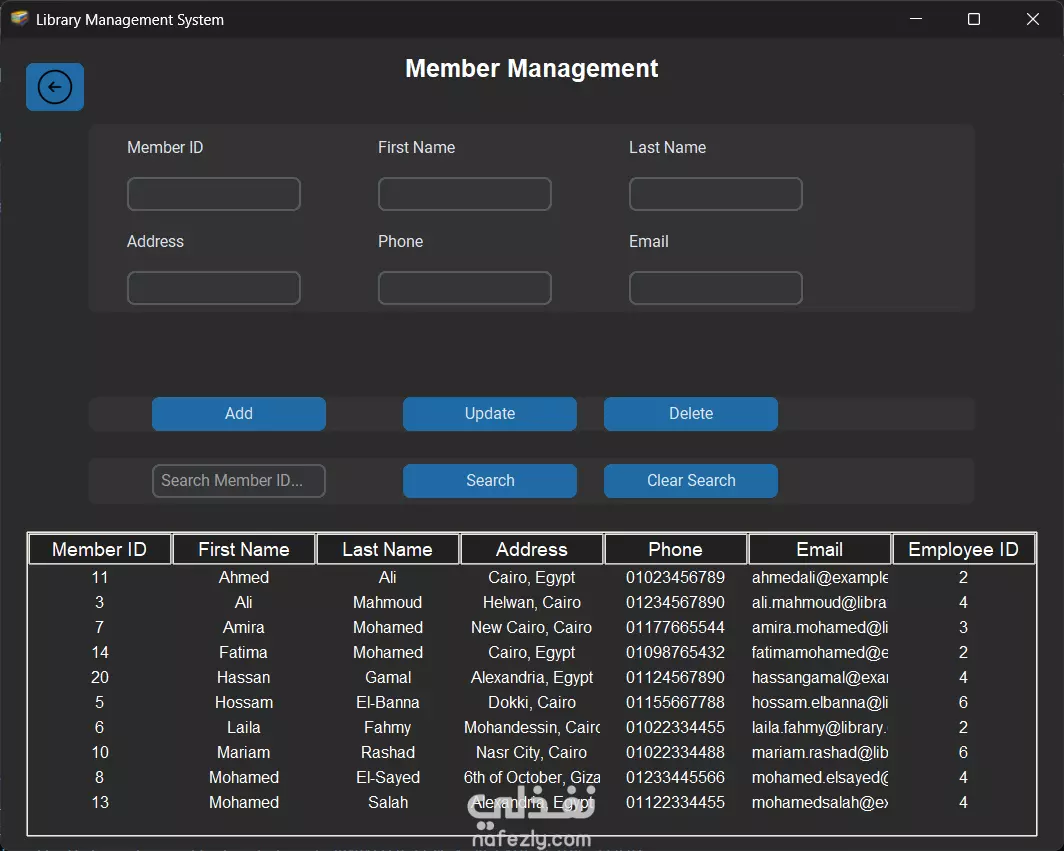Click the last name cell El-Banna
Viewport: 1064px width, 851px height.
tap(387, 702)
